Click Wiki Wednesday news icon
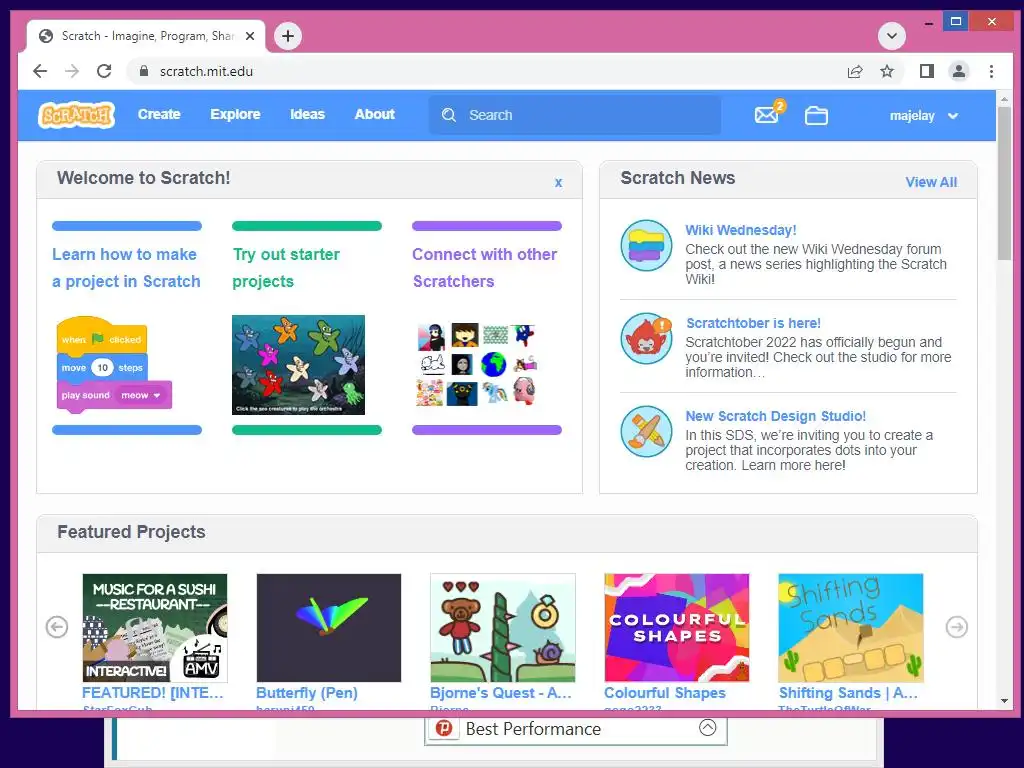Viewport: 1024px width, 768px height. click(646, 246)
